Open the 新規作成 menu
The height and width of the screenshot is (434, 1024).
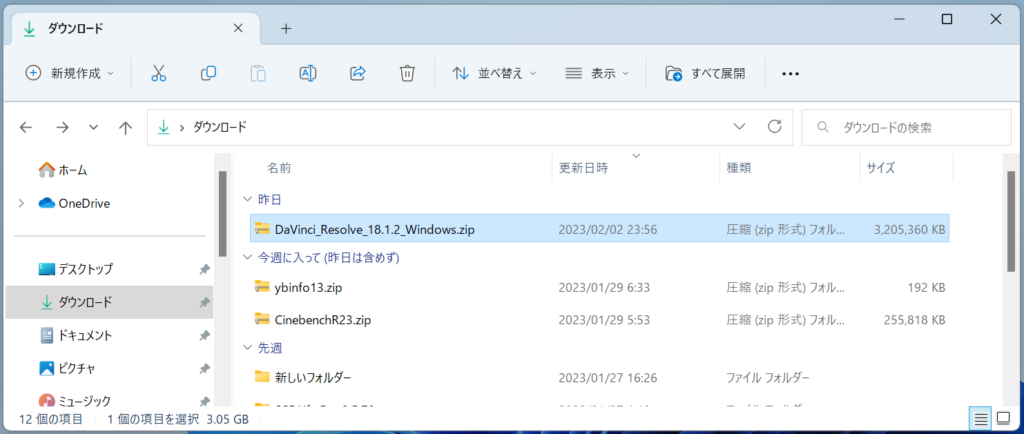(x=70, y=73)
